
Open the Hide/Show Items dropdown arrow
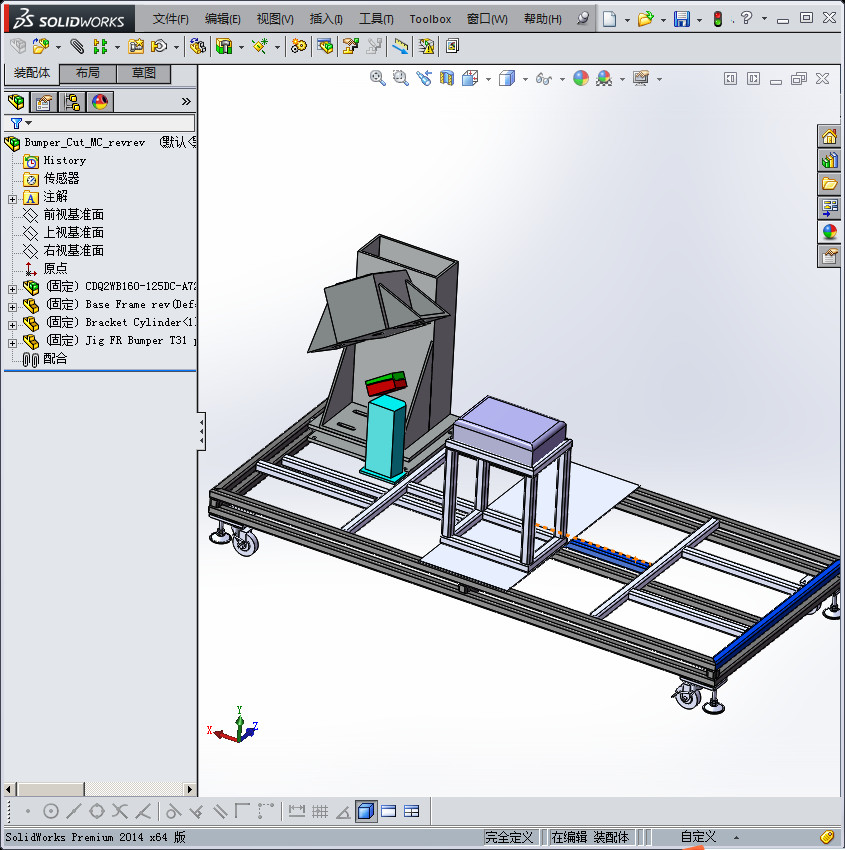(562, 79)
